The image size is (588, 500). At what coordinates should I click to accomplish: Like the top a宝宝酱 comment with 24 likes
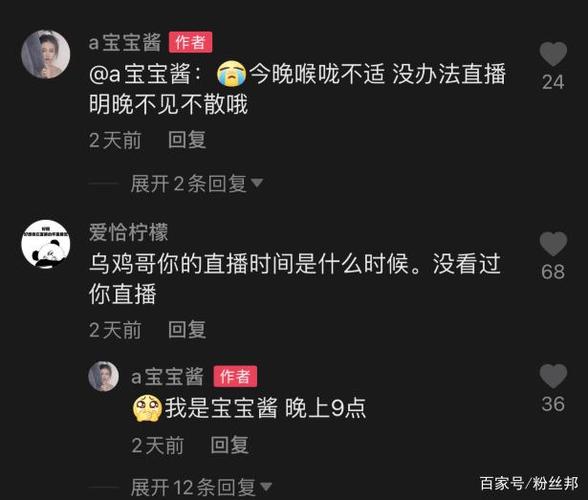(553, 54)
